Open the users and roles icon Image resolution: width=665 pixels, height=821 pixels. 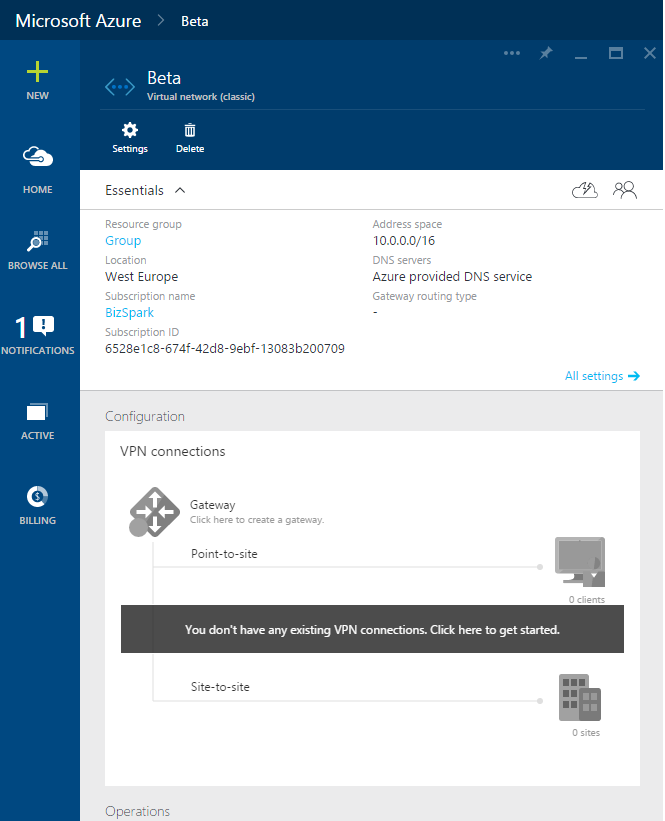coord(625,190)
